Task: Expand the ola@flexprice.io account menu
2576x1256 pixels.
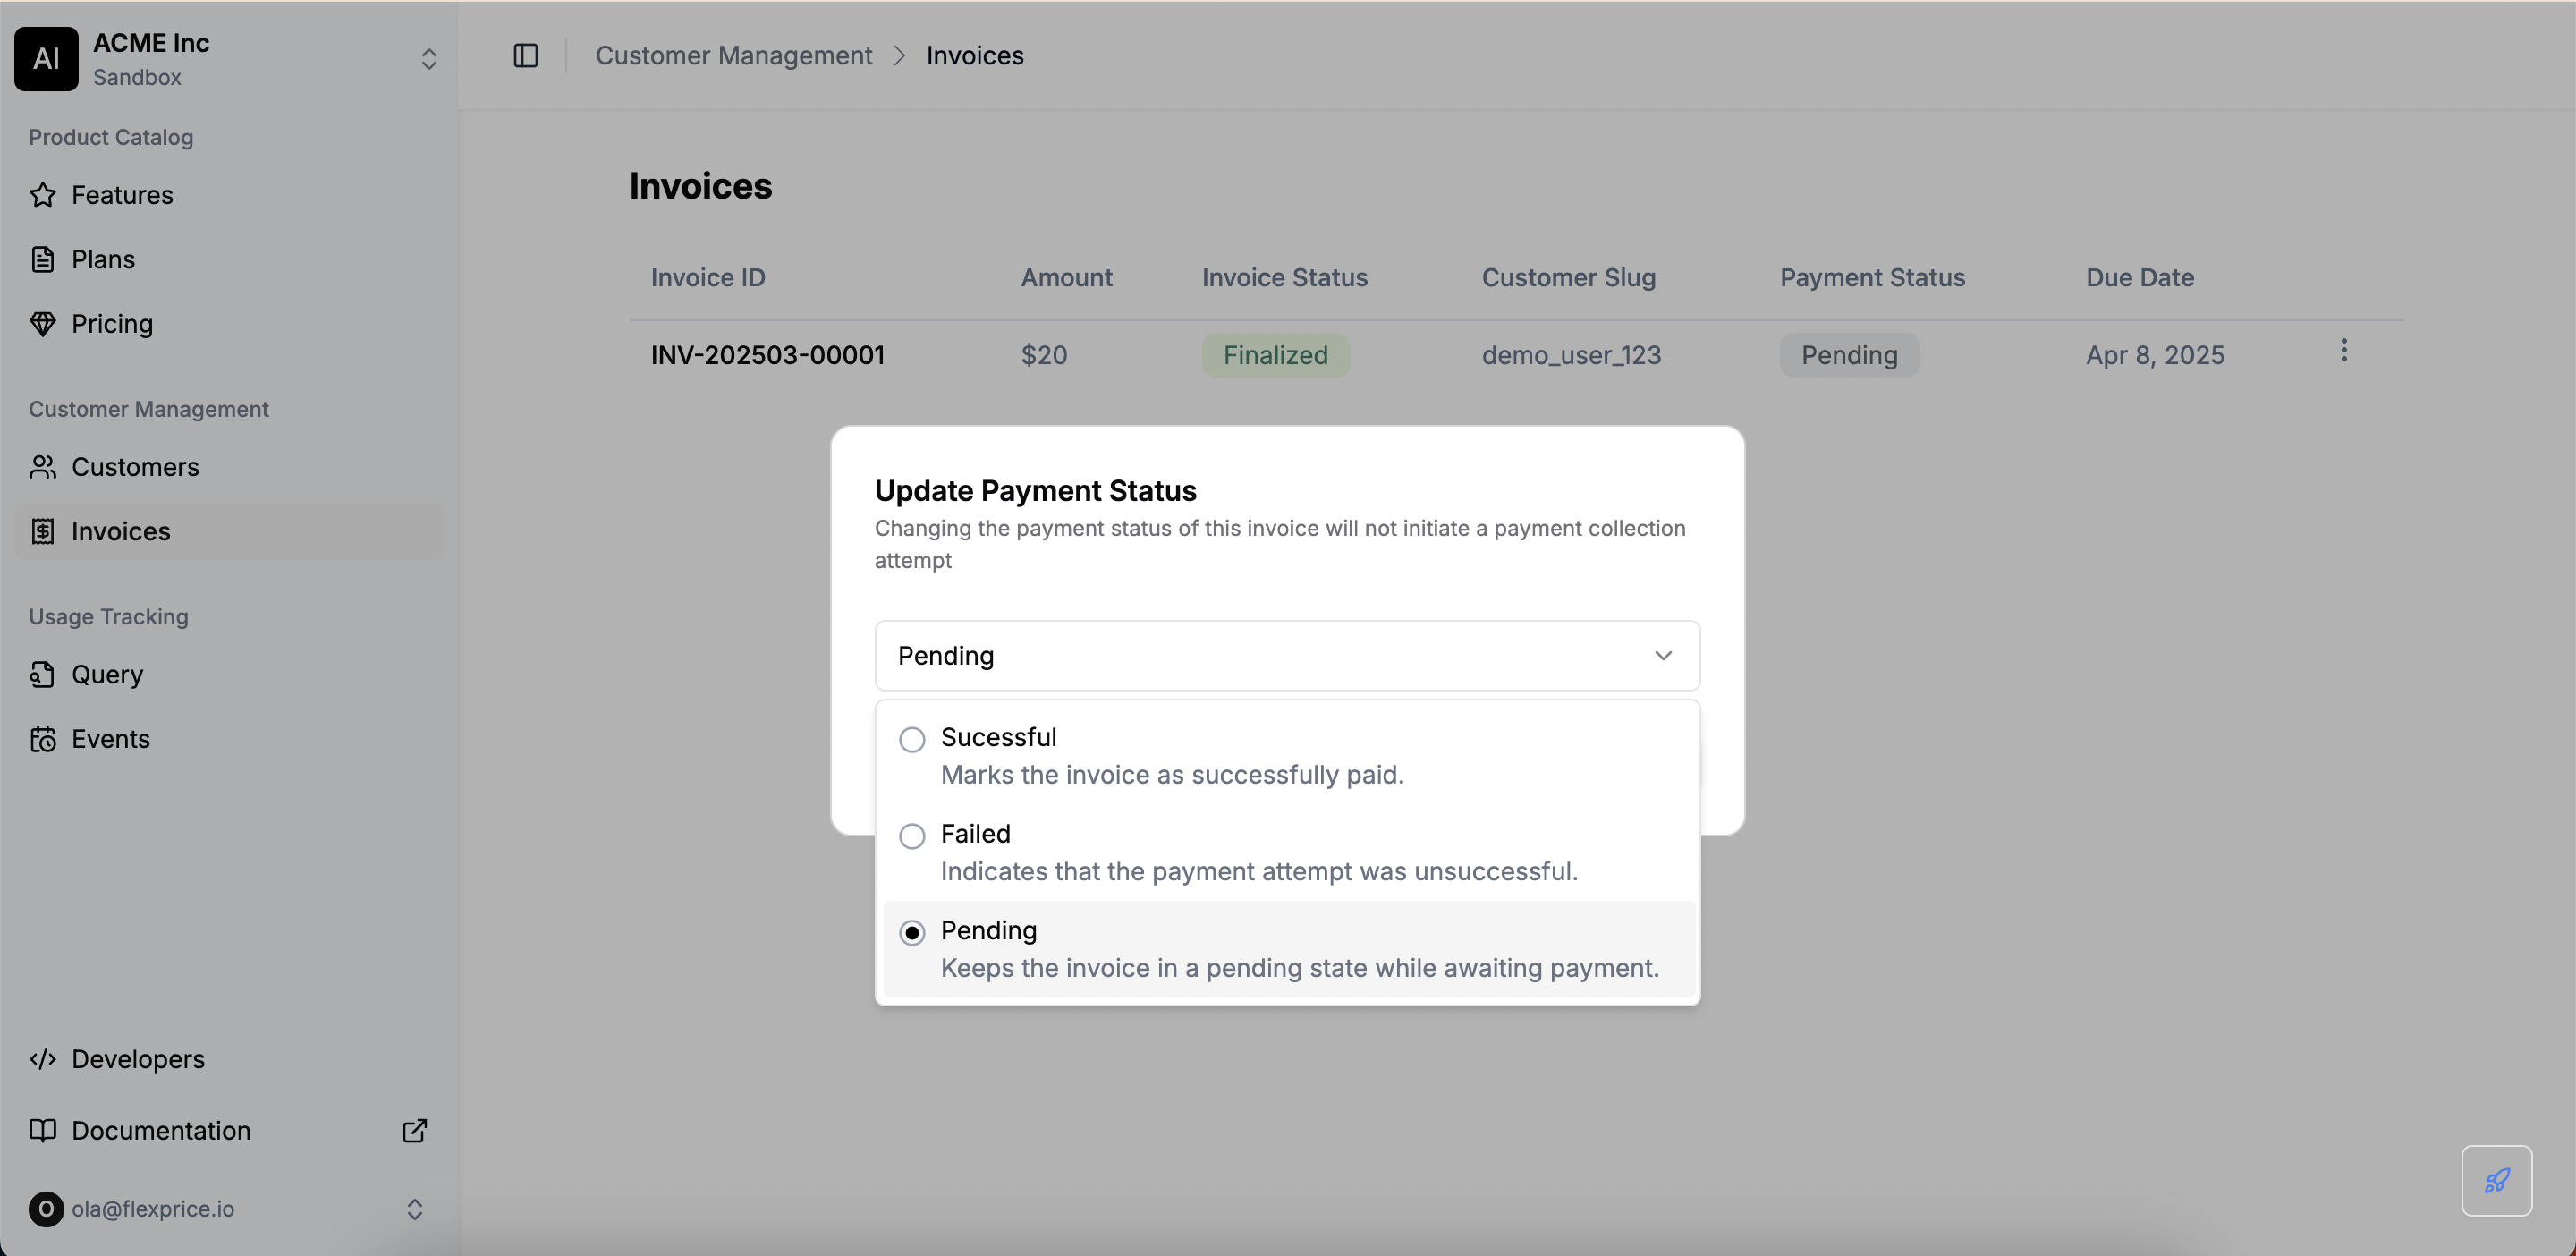Action: click(414, 1209)
